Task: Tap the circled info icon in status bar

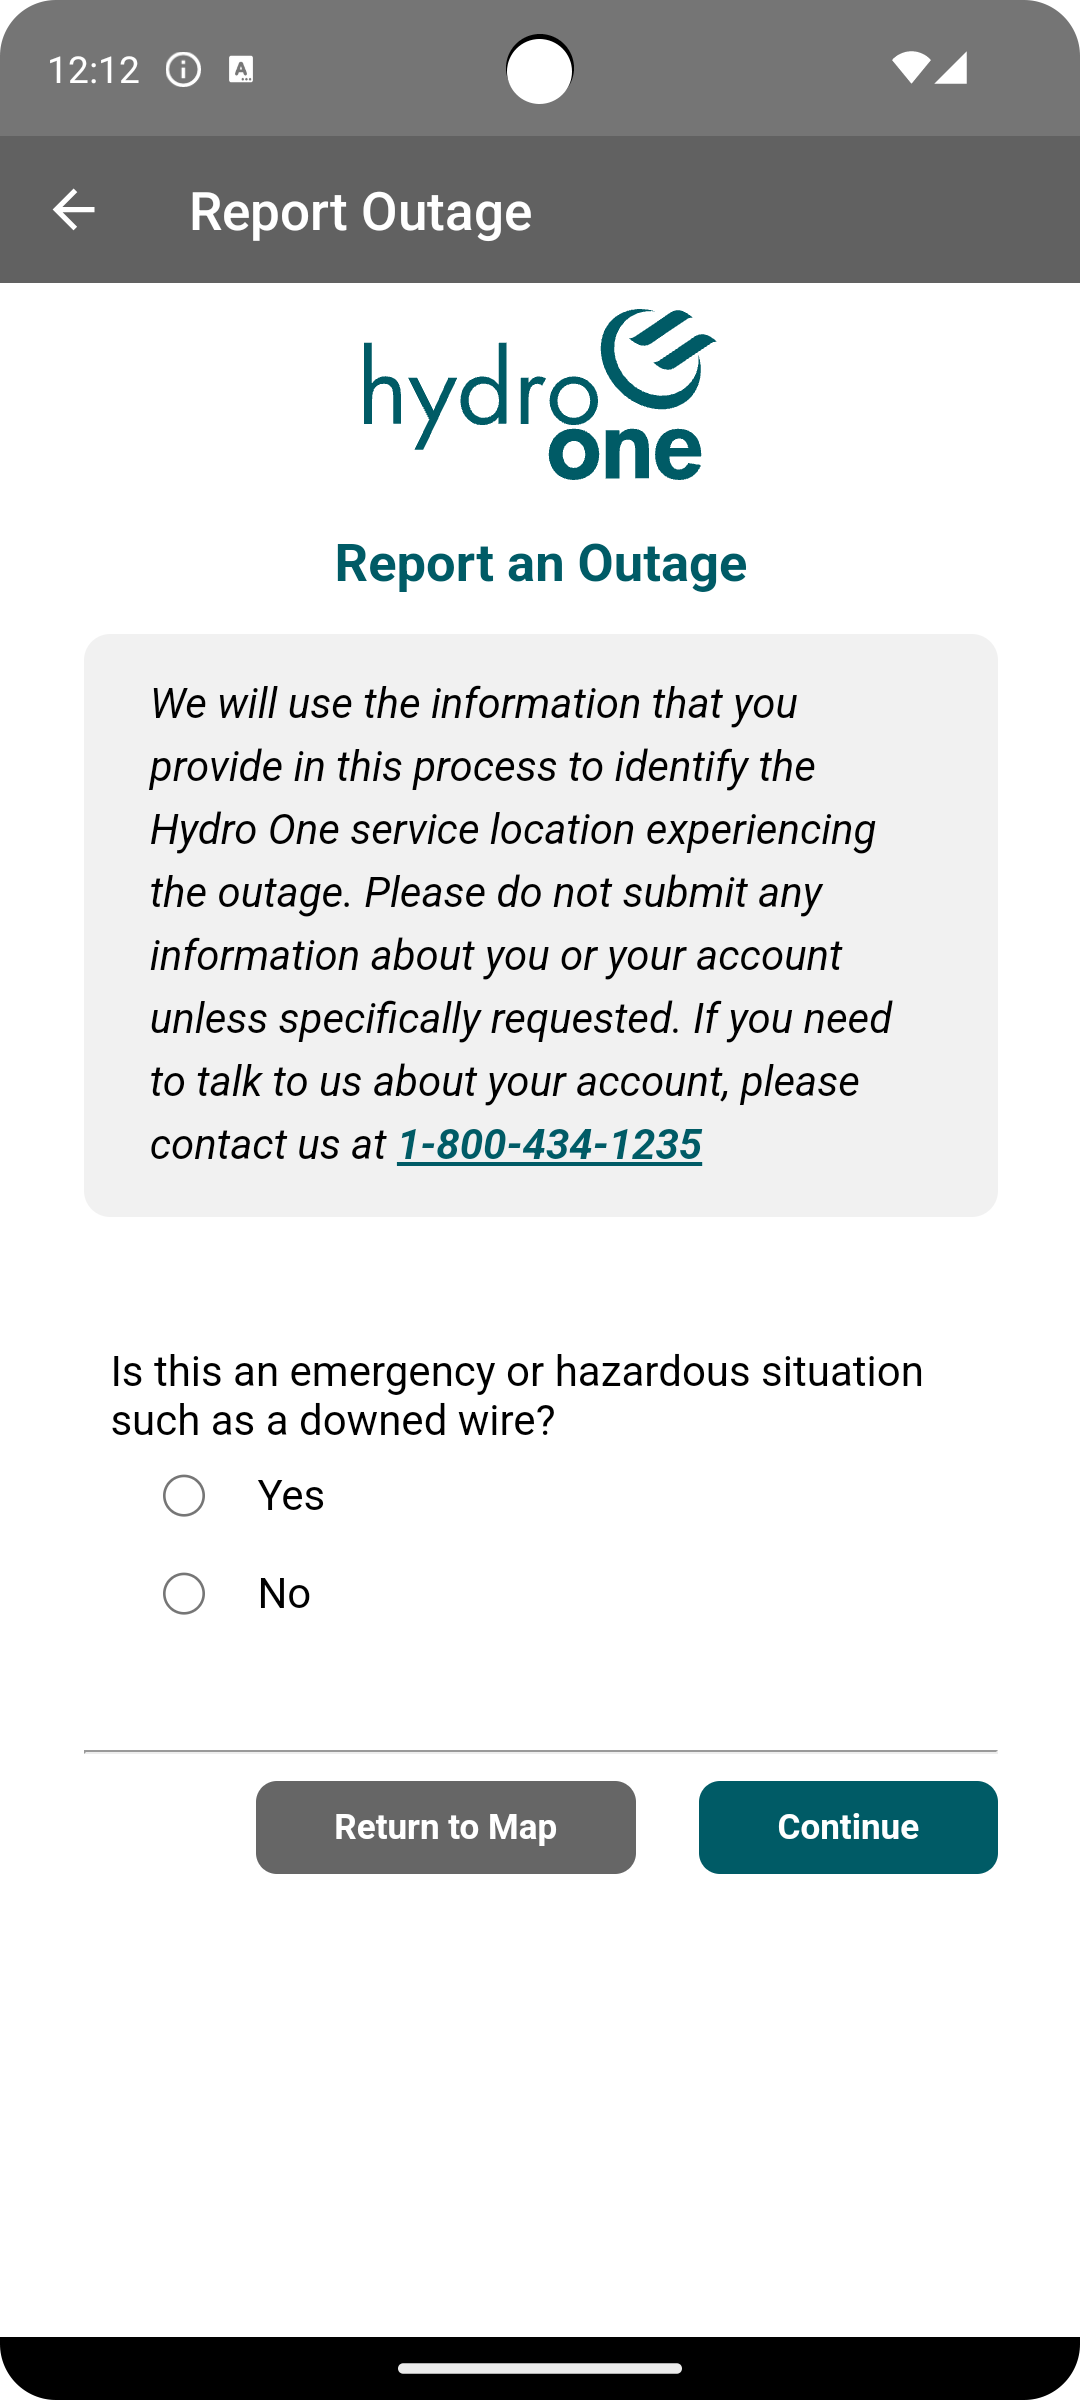Action: pos(183,70)
